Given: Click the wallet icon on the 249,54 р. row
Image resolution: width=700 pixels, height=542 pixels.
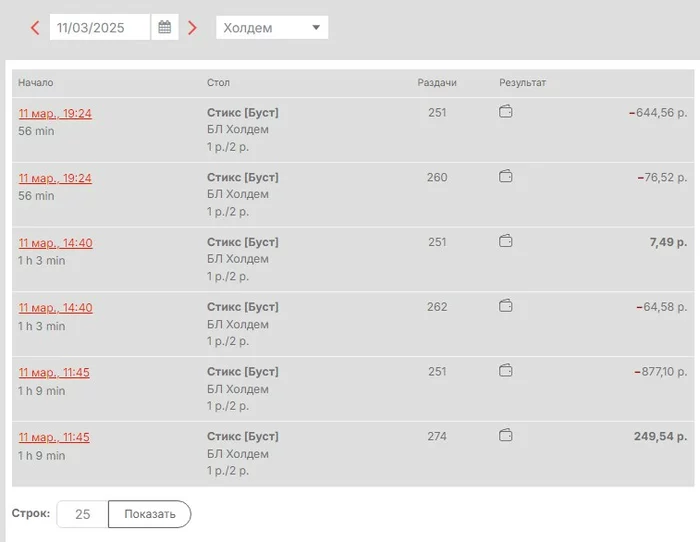Looking at the screenshot, I should point(506,436).
